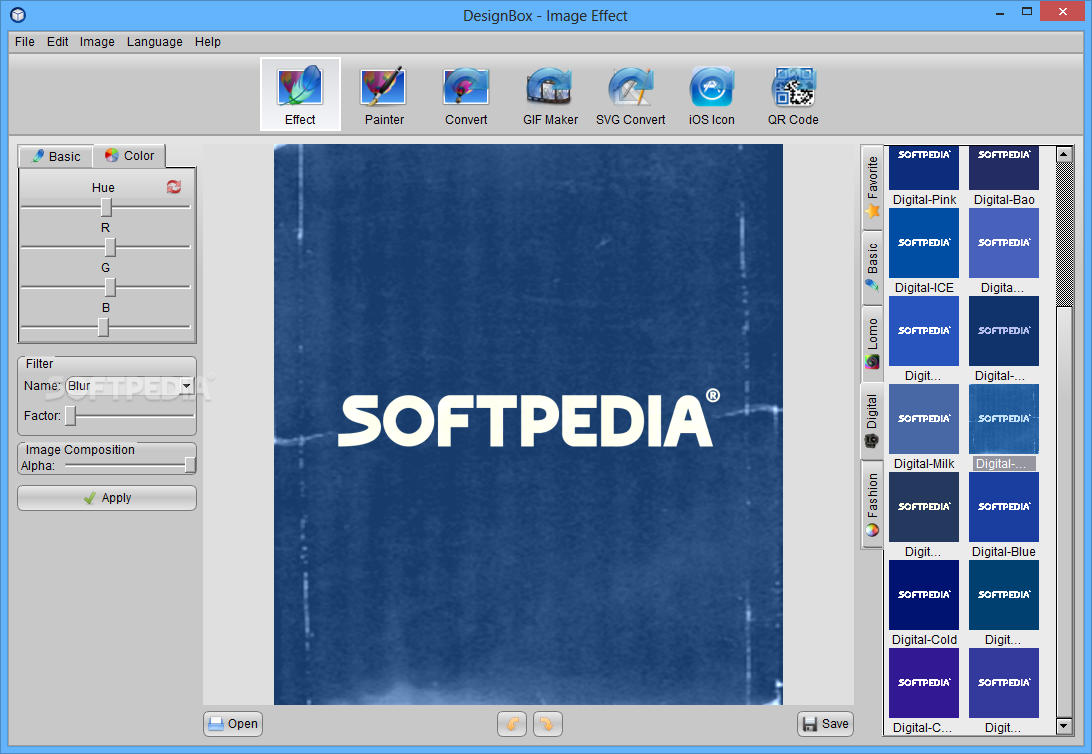Select the Digital-ICE effect thumbnail
The image size is (1092, 754).
click(923, 243)
